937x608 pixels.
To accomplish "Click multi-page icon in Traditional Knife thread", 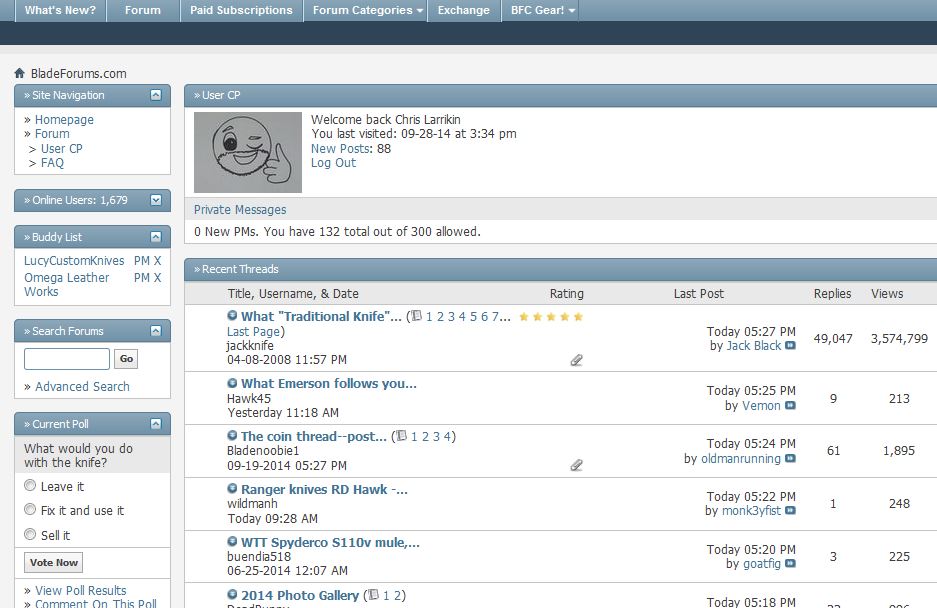I will 417,316.
